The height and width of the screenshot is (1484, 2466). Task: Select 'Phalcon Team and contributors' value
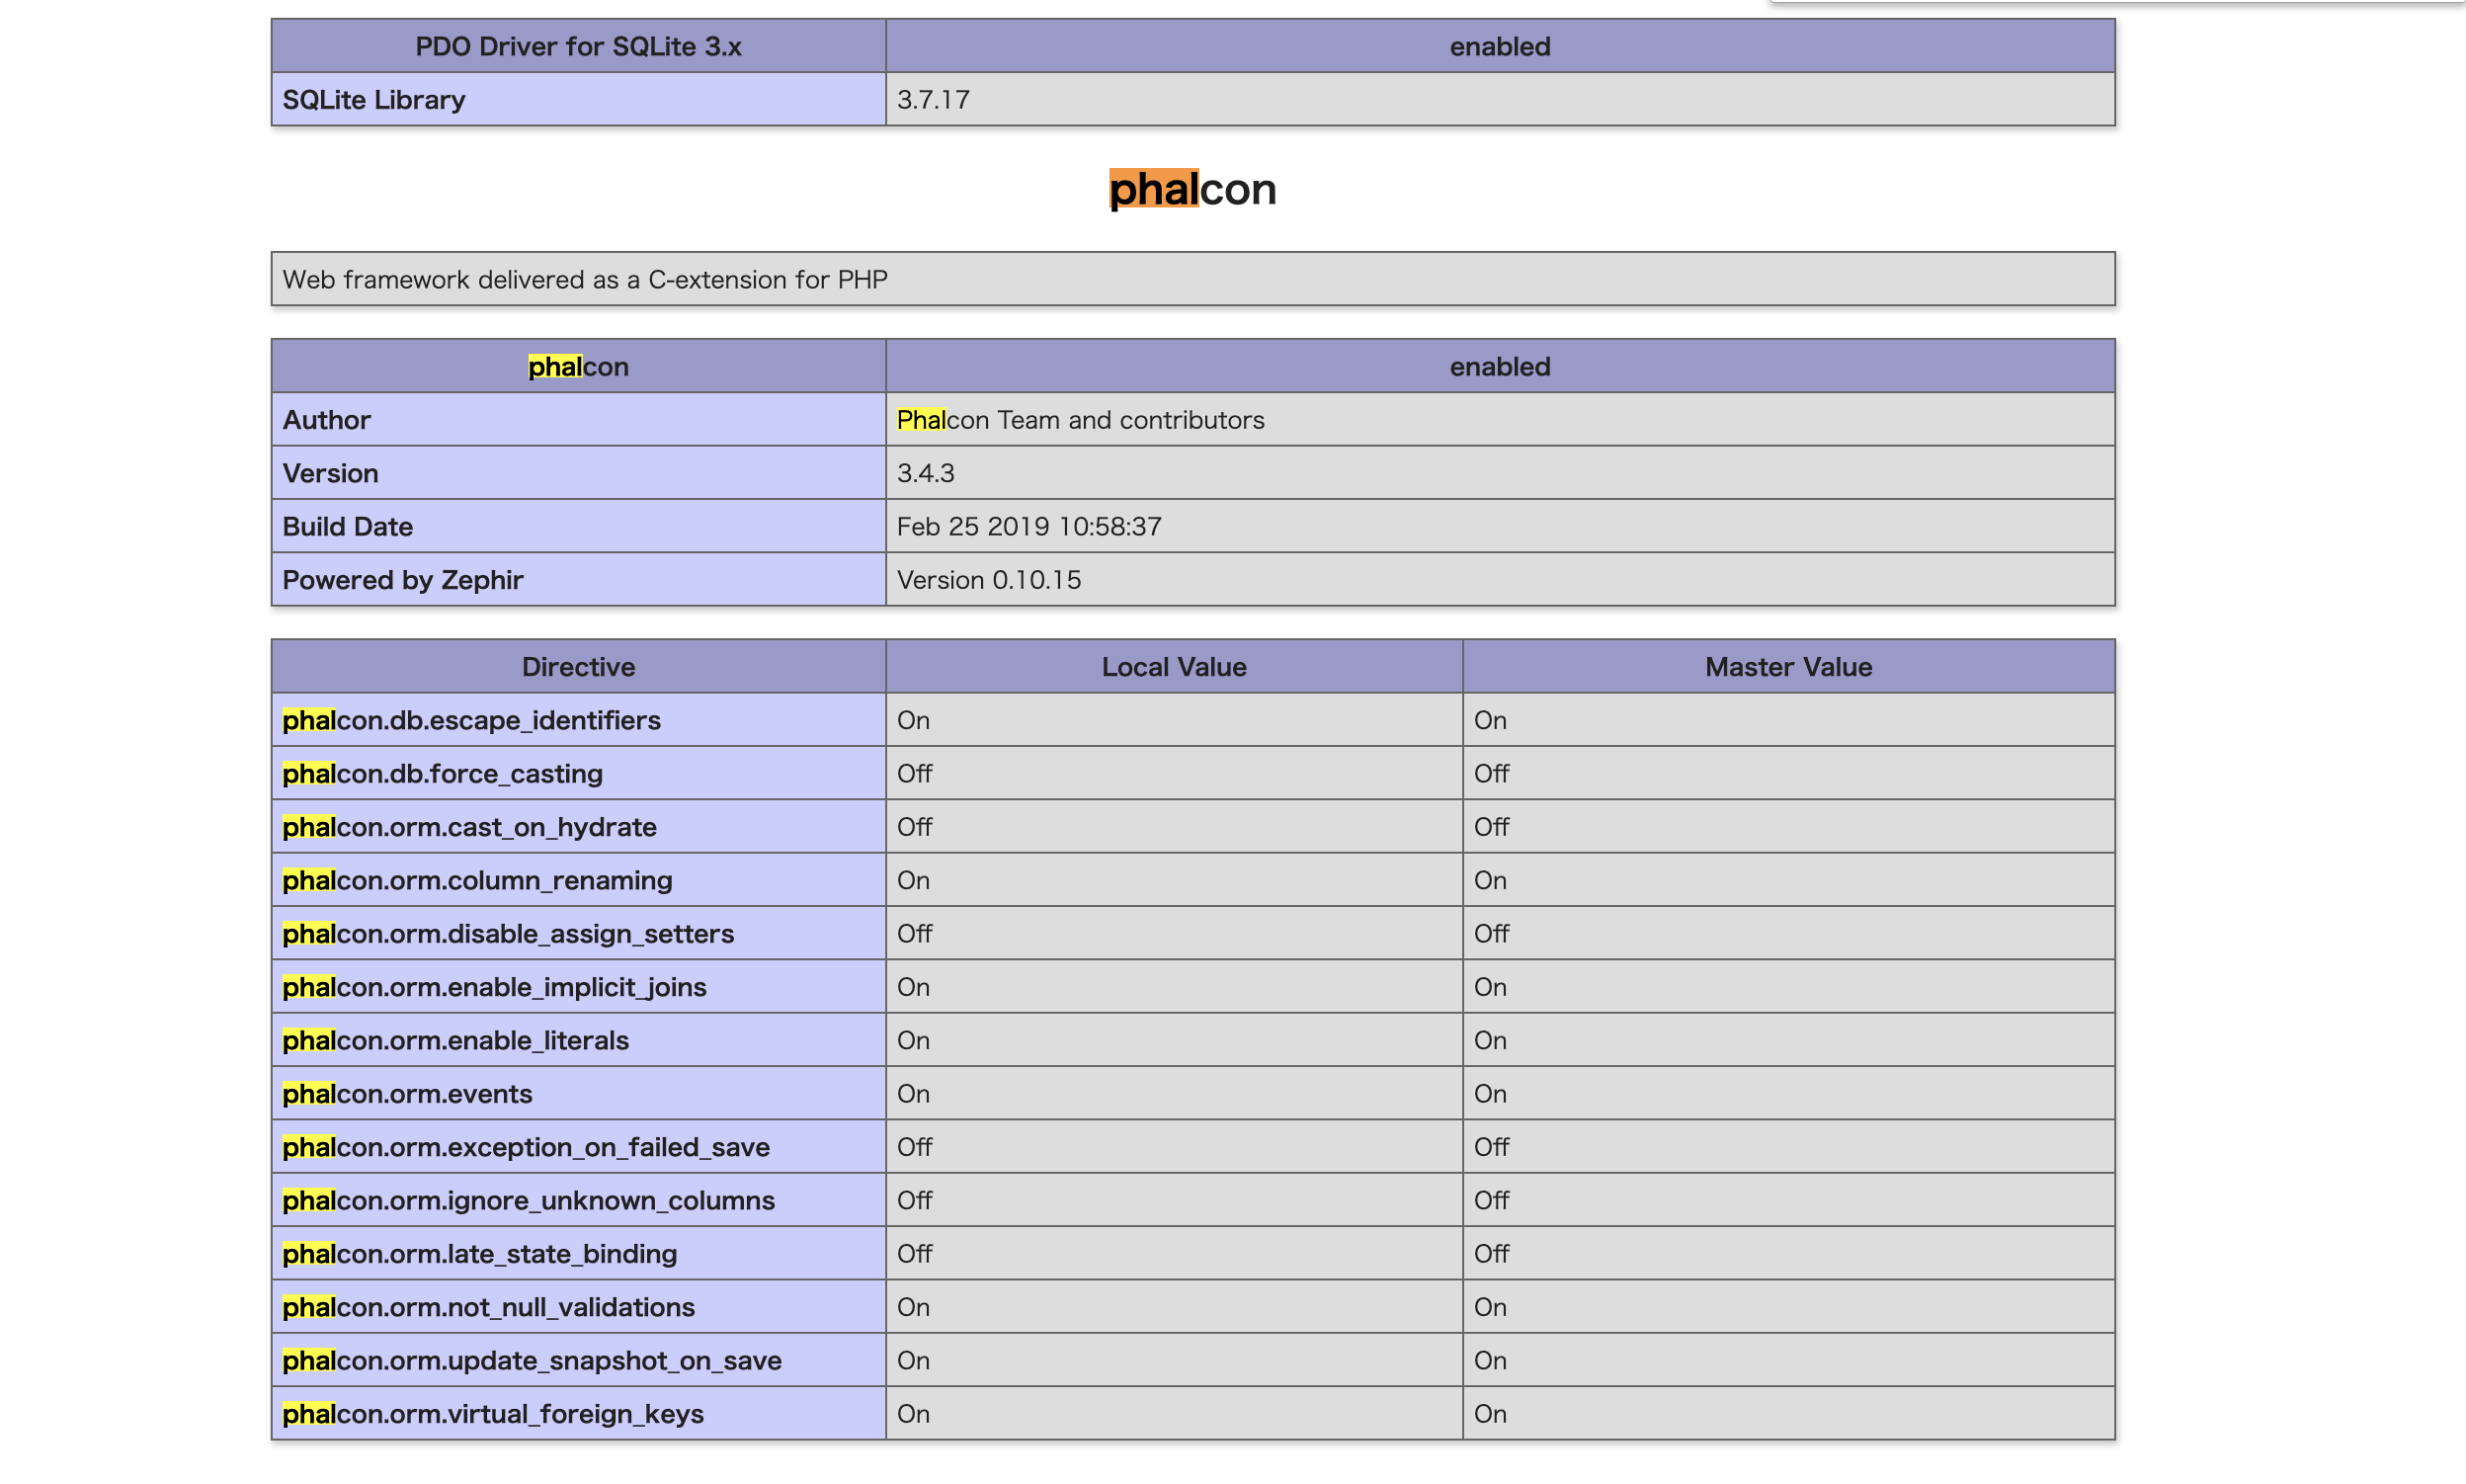1080,419
